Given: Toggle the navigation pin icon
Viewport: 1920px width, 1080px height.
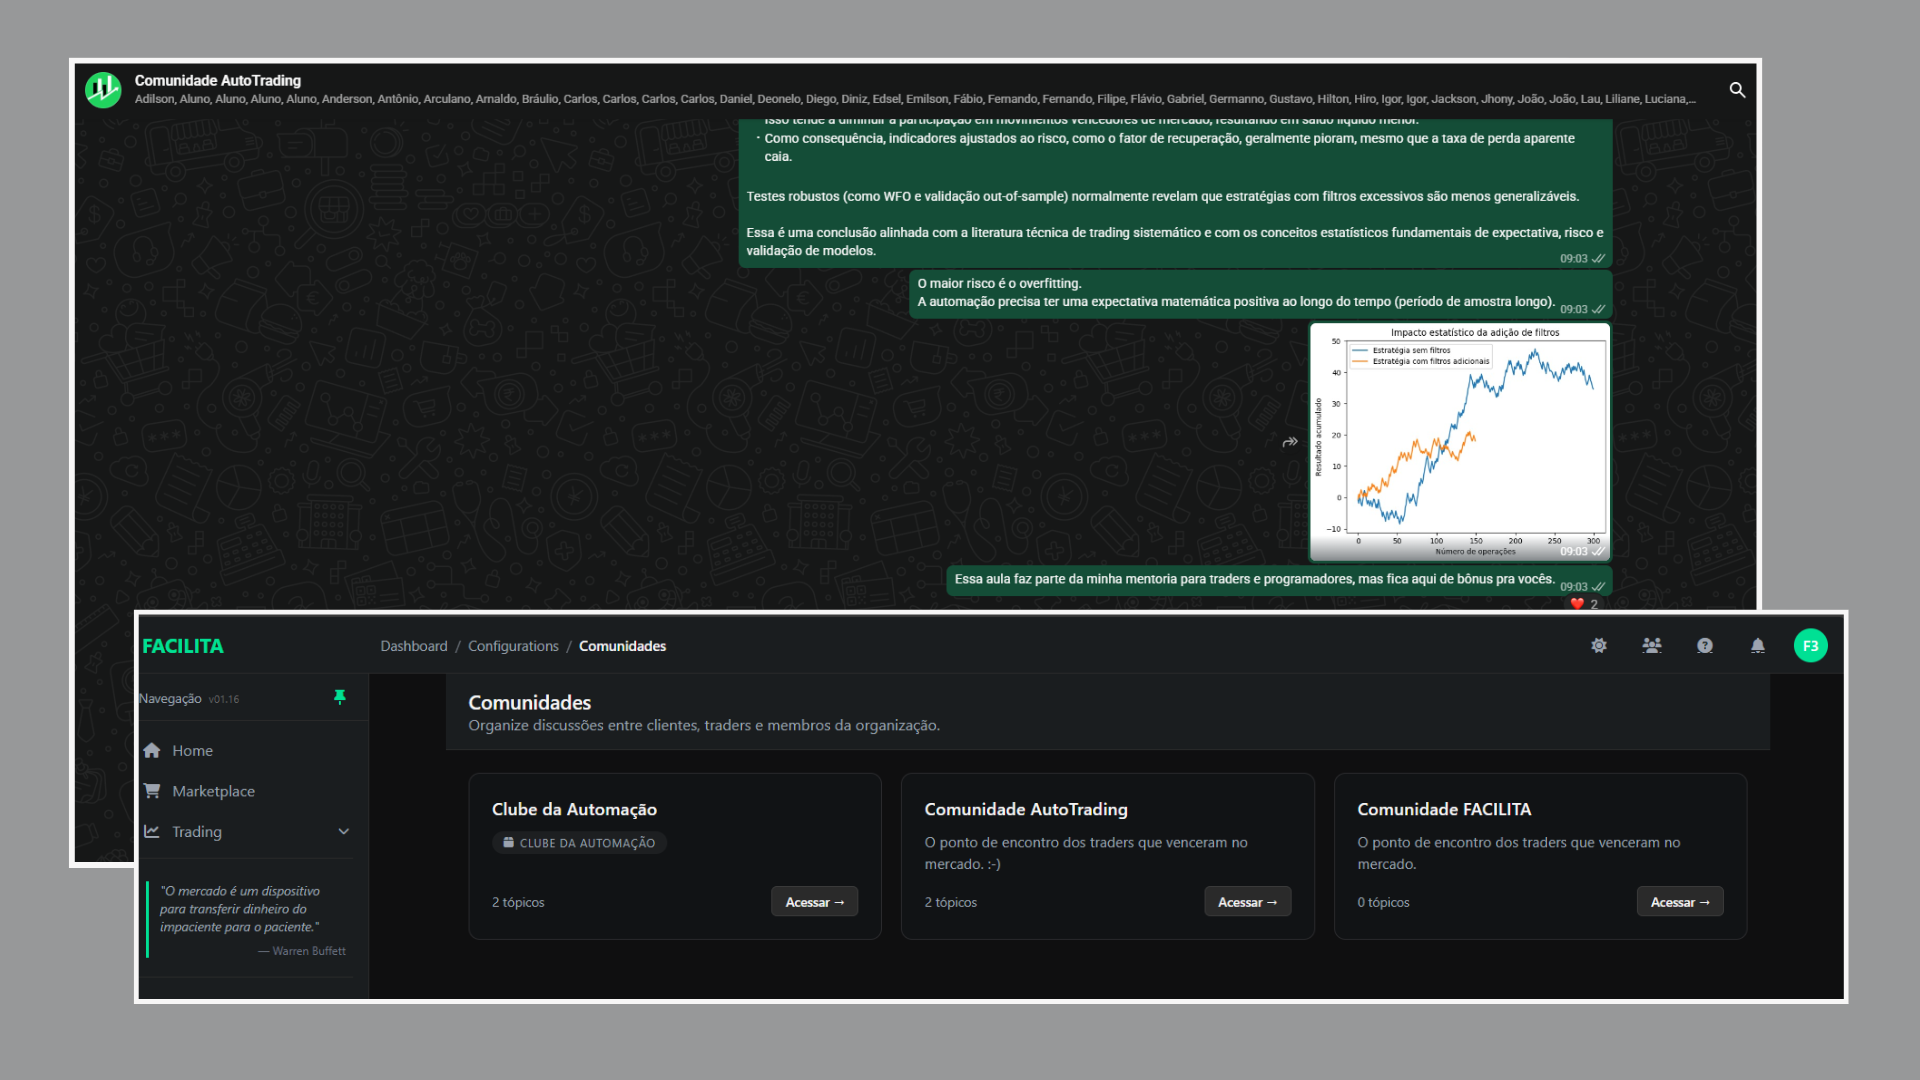Looking at the screenshot, I should pyautogui.click(x=340, y=697).
